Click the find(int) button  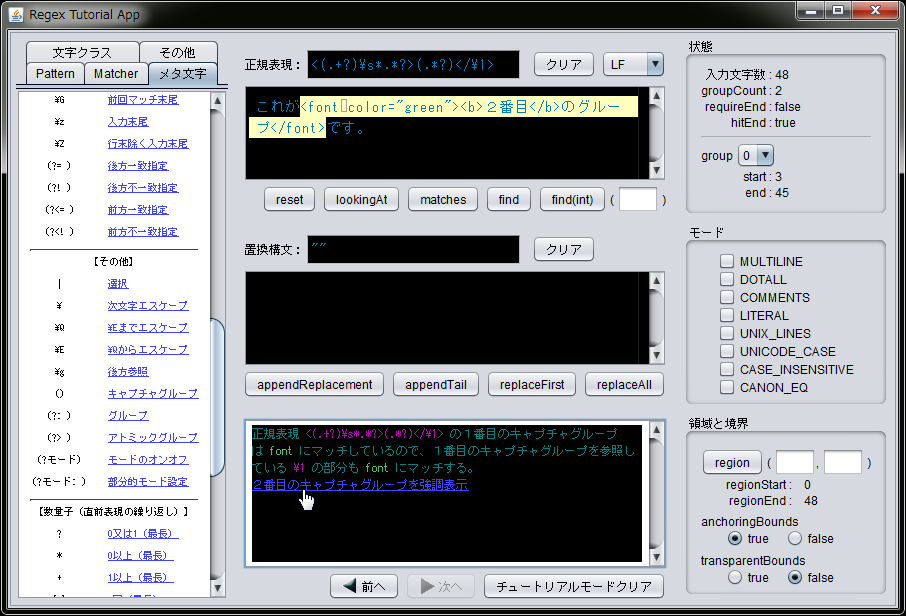(572, 199)
